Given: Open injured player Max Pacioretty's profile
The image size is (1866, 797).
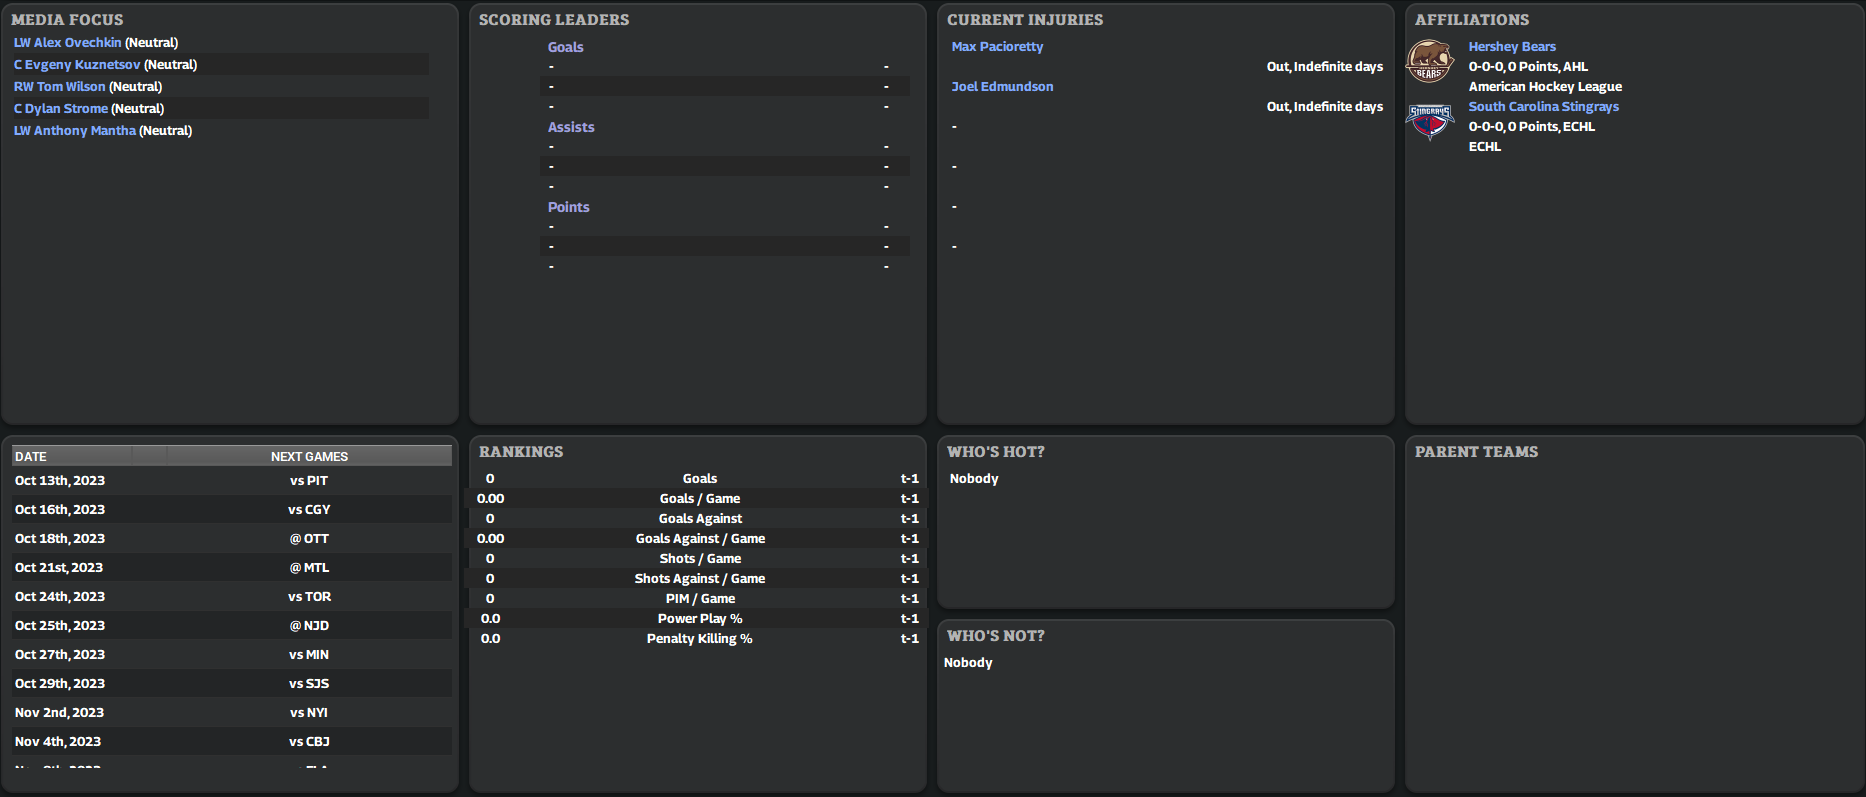Looking at the screenshot, I should pyautogui.click(x=997, y=47).
